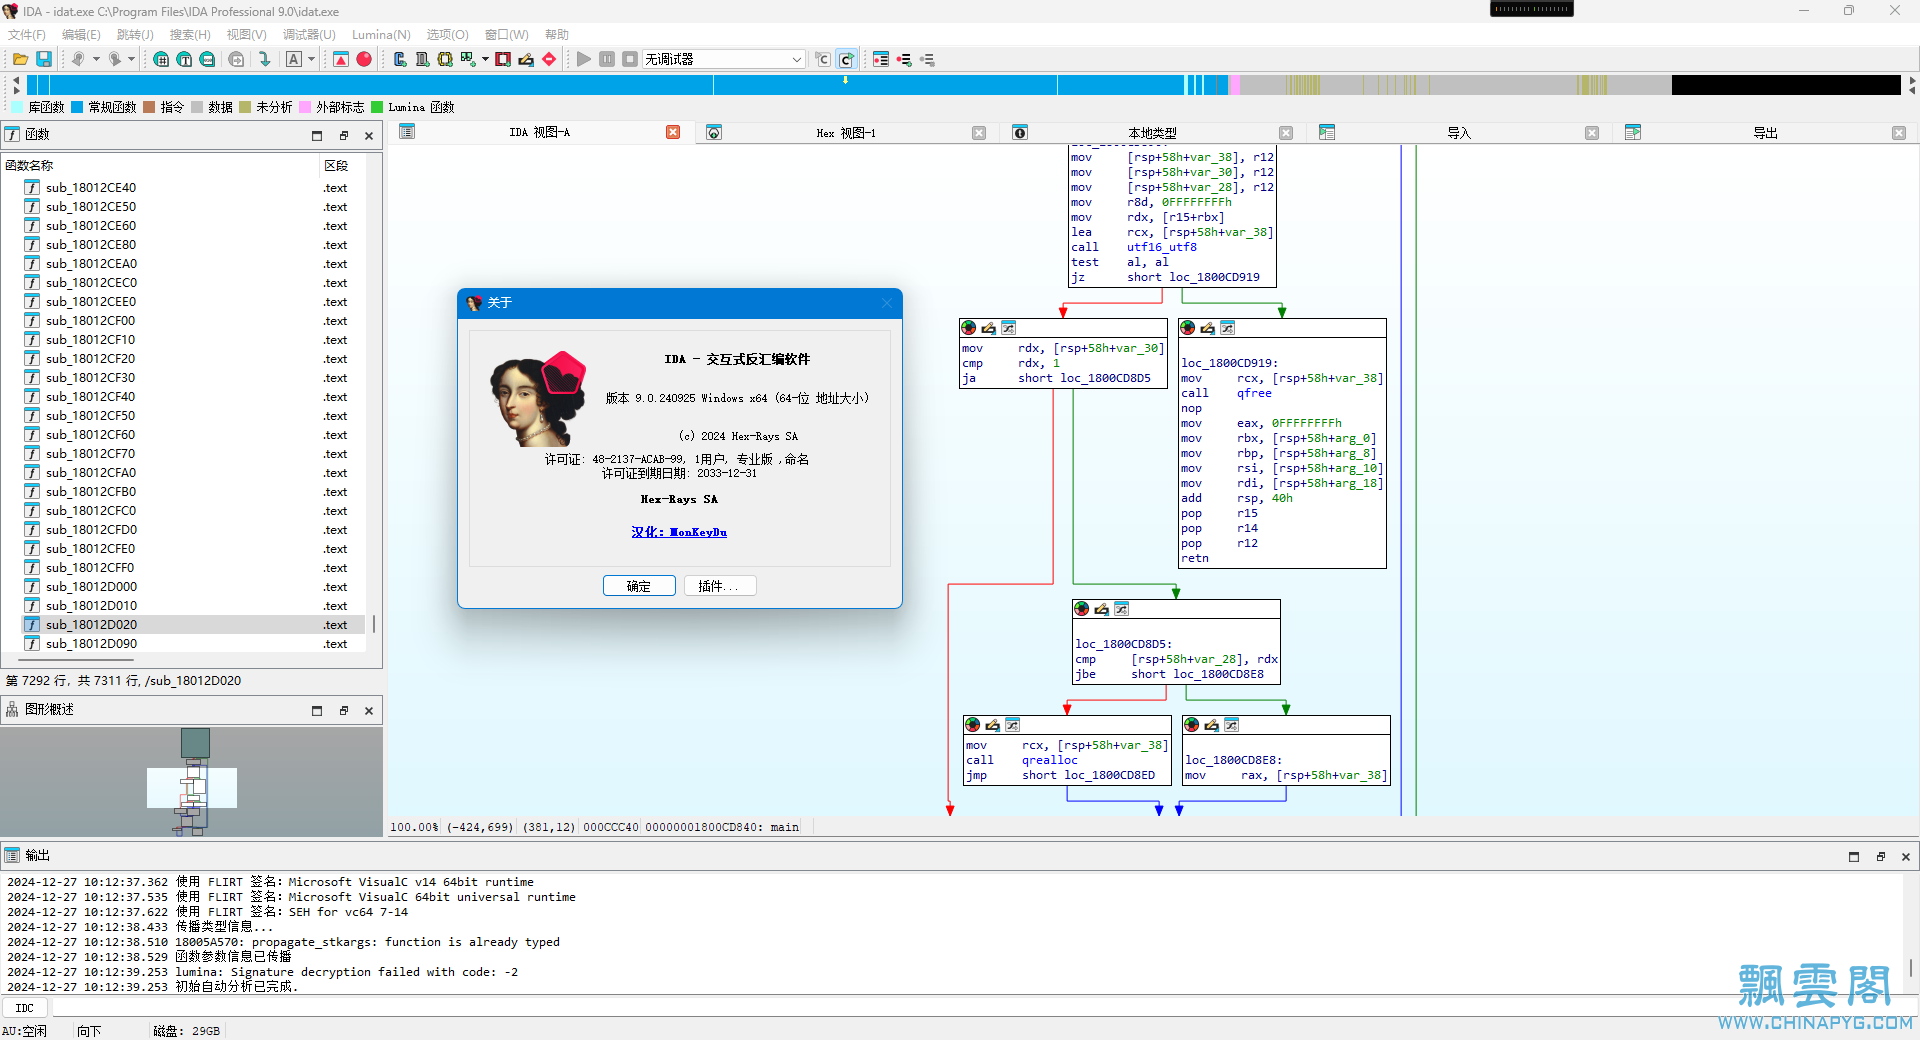Click the jump forward arrow icon
1920x1040 pixels.
pyautogui.click(x=115, y=60)
